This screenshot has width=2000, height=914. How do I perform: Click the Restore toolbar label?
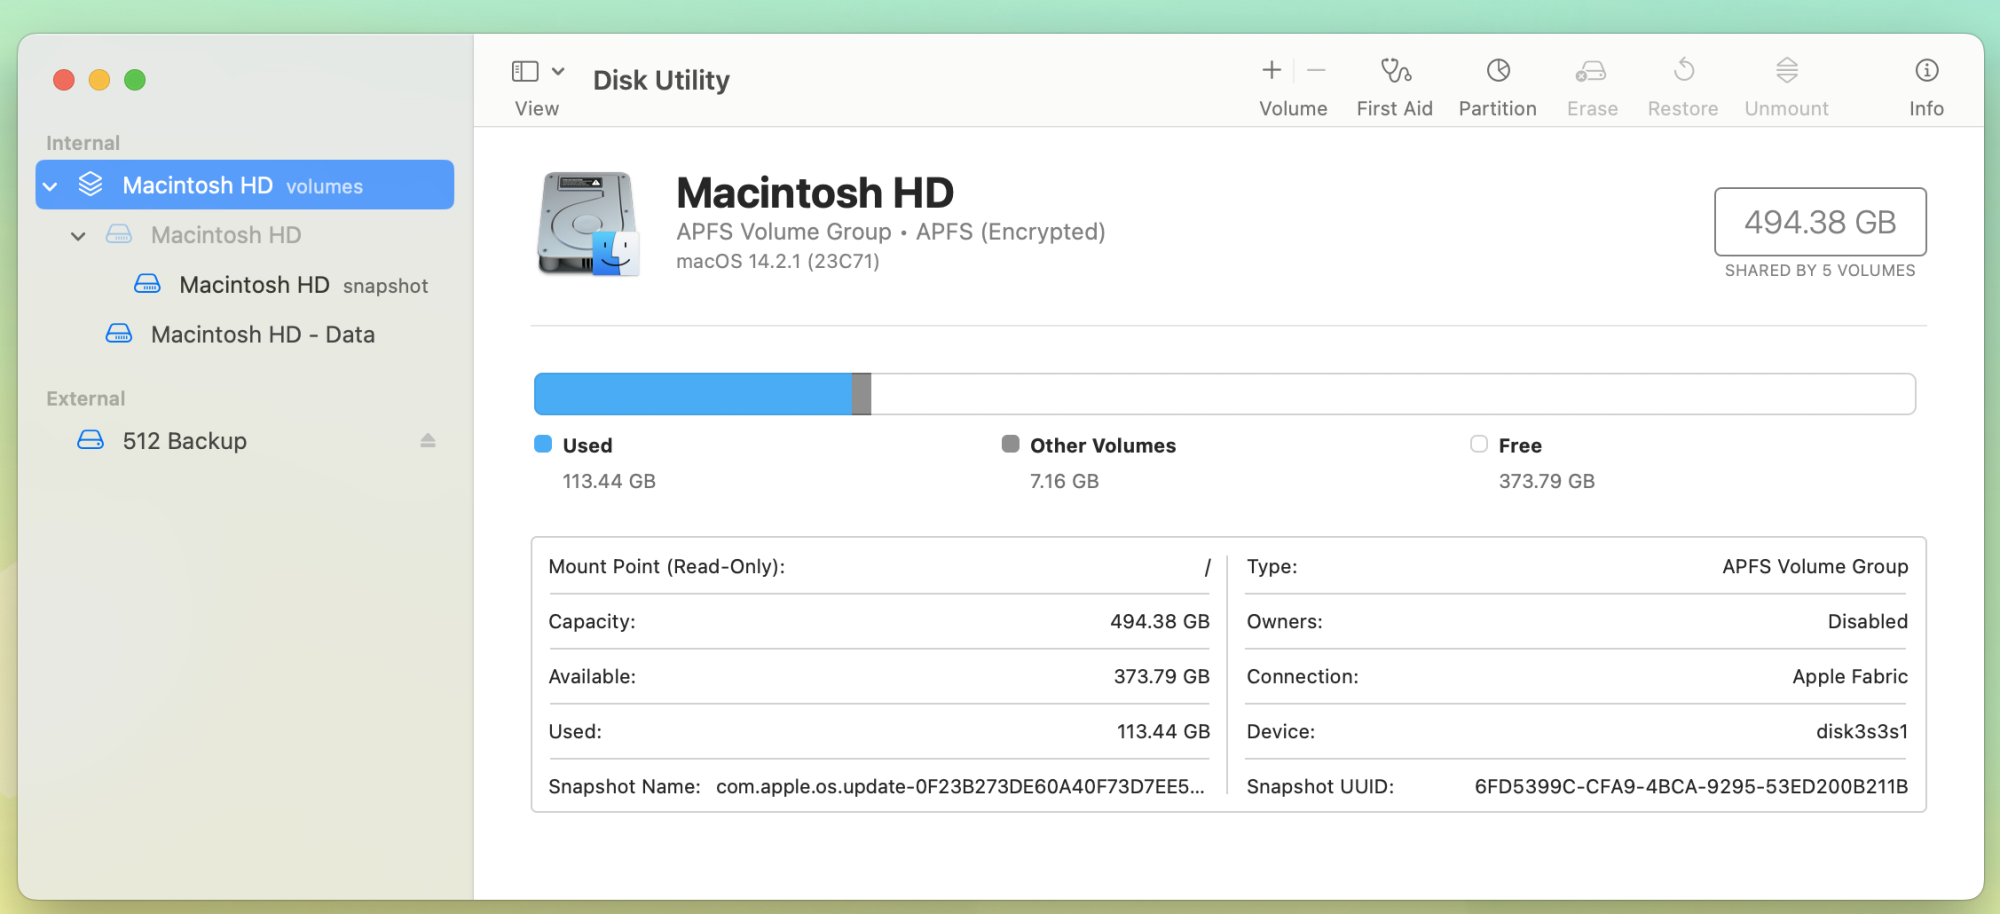1683,108
